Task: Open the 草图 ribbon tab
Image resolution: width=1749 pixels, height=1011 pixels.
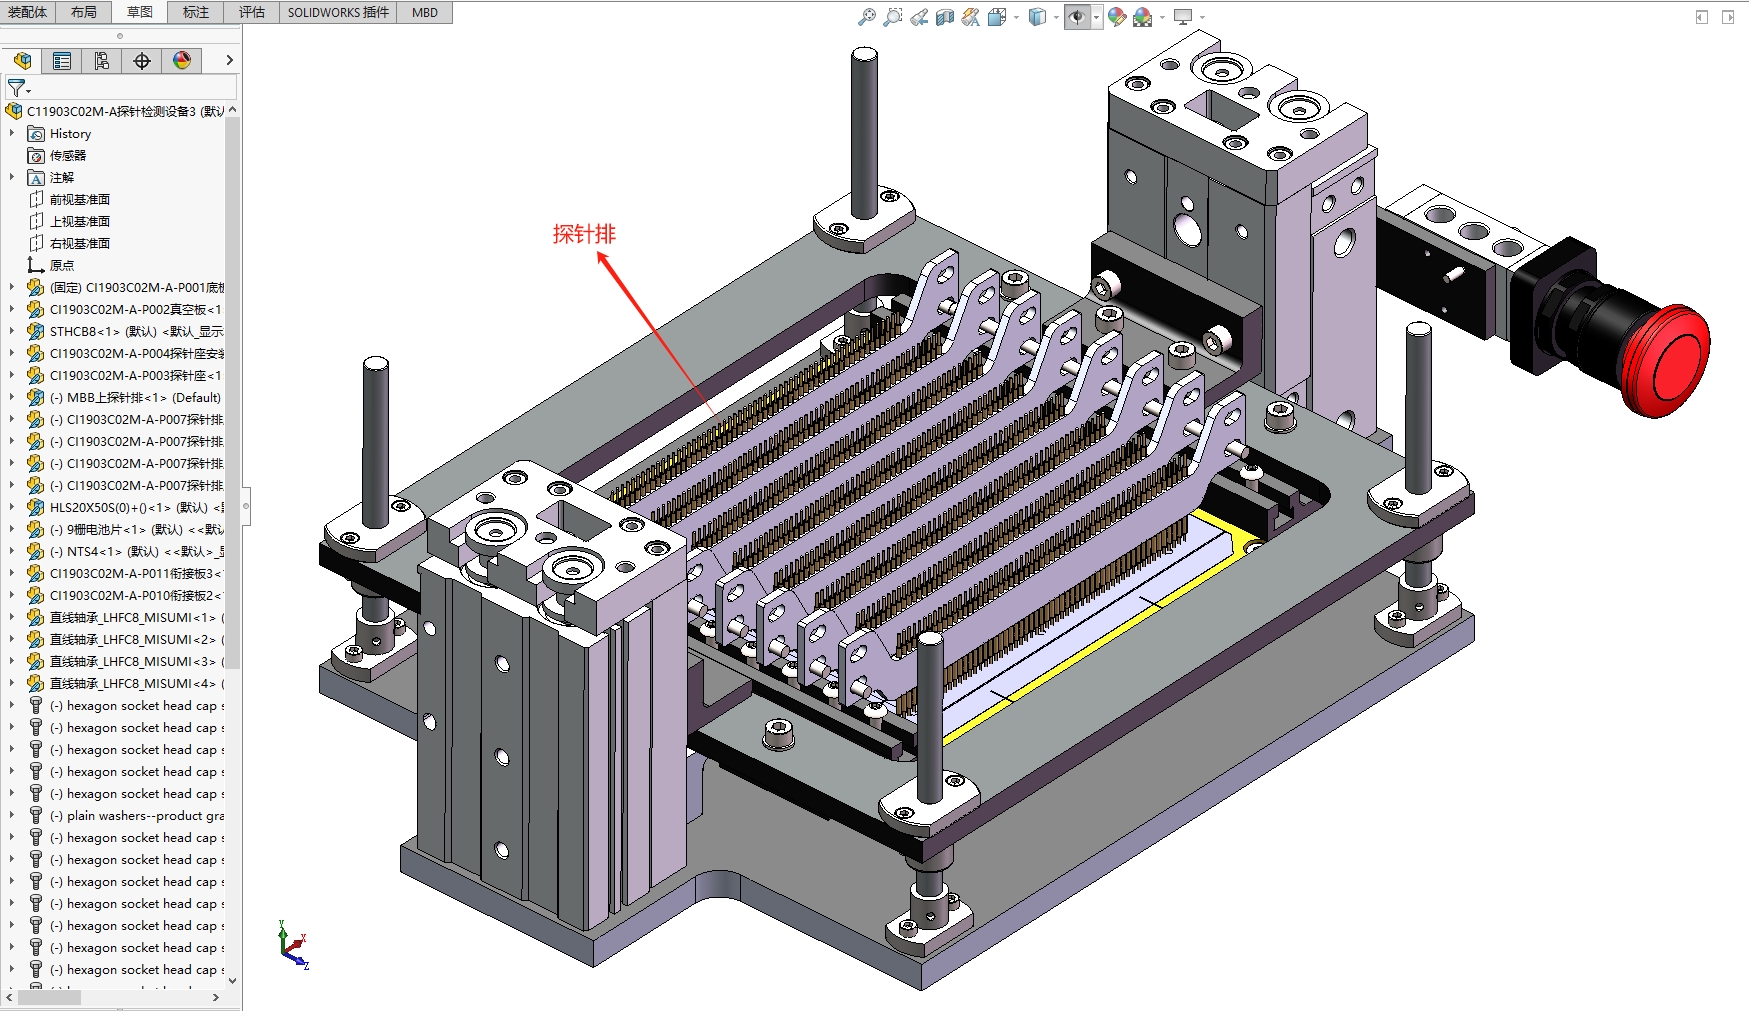Action: tap(140, 12)
